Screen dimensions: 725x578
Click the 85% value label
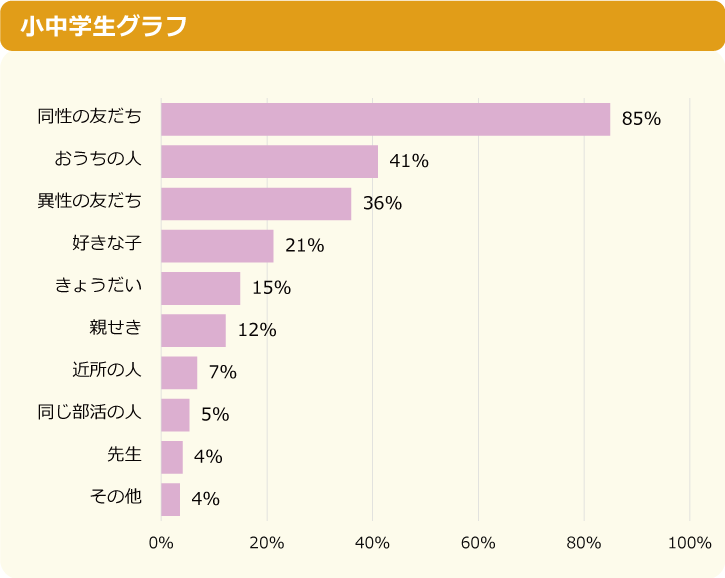click(x=641, y=119)
